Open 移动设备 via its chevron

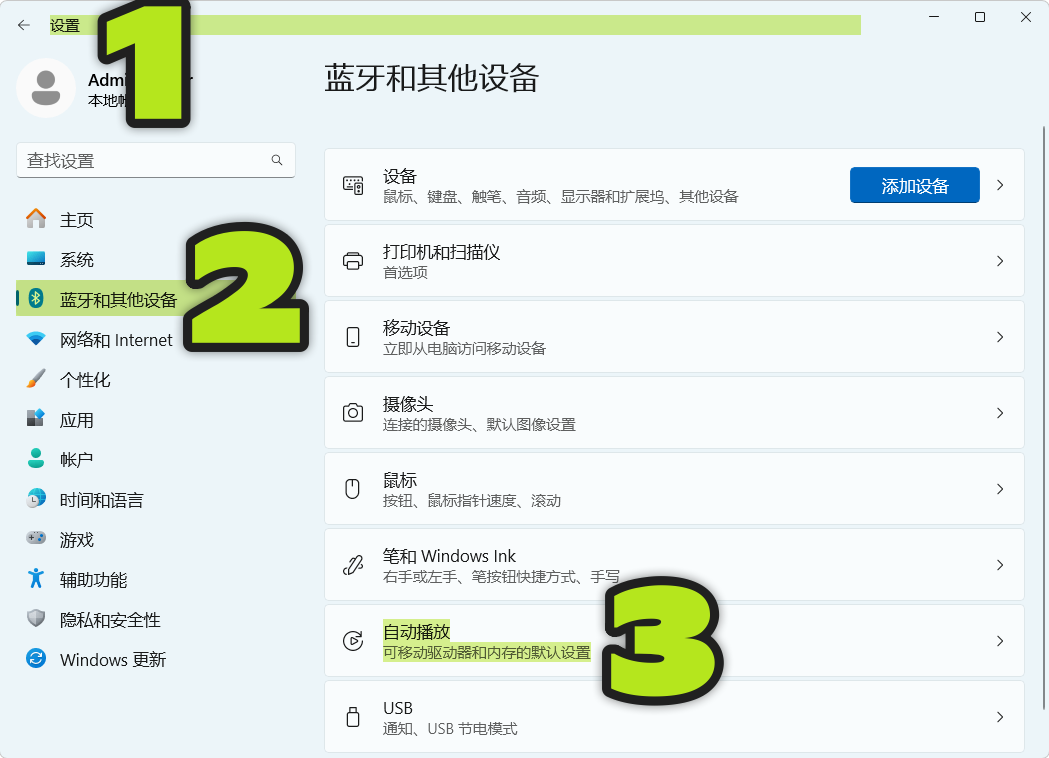coord(1000,337)
